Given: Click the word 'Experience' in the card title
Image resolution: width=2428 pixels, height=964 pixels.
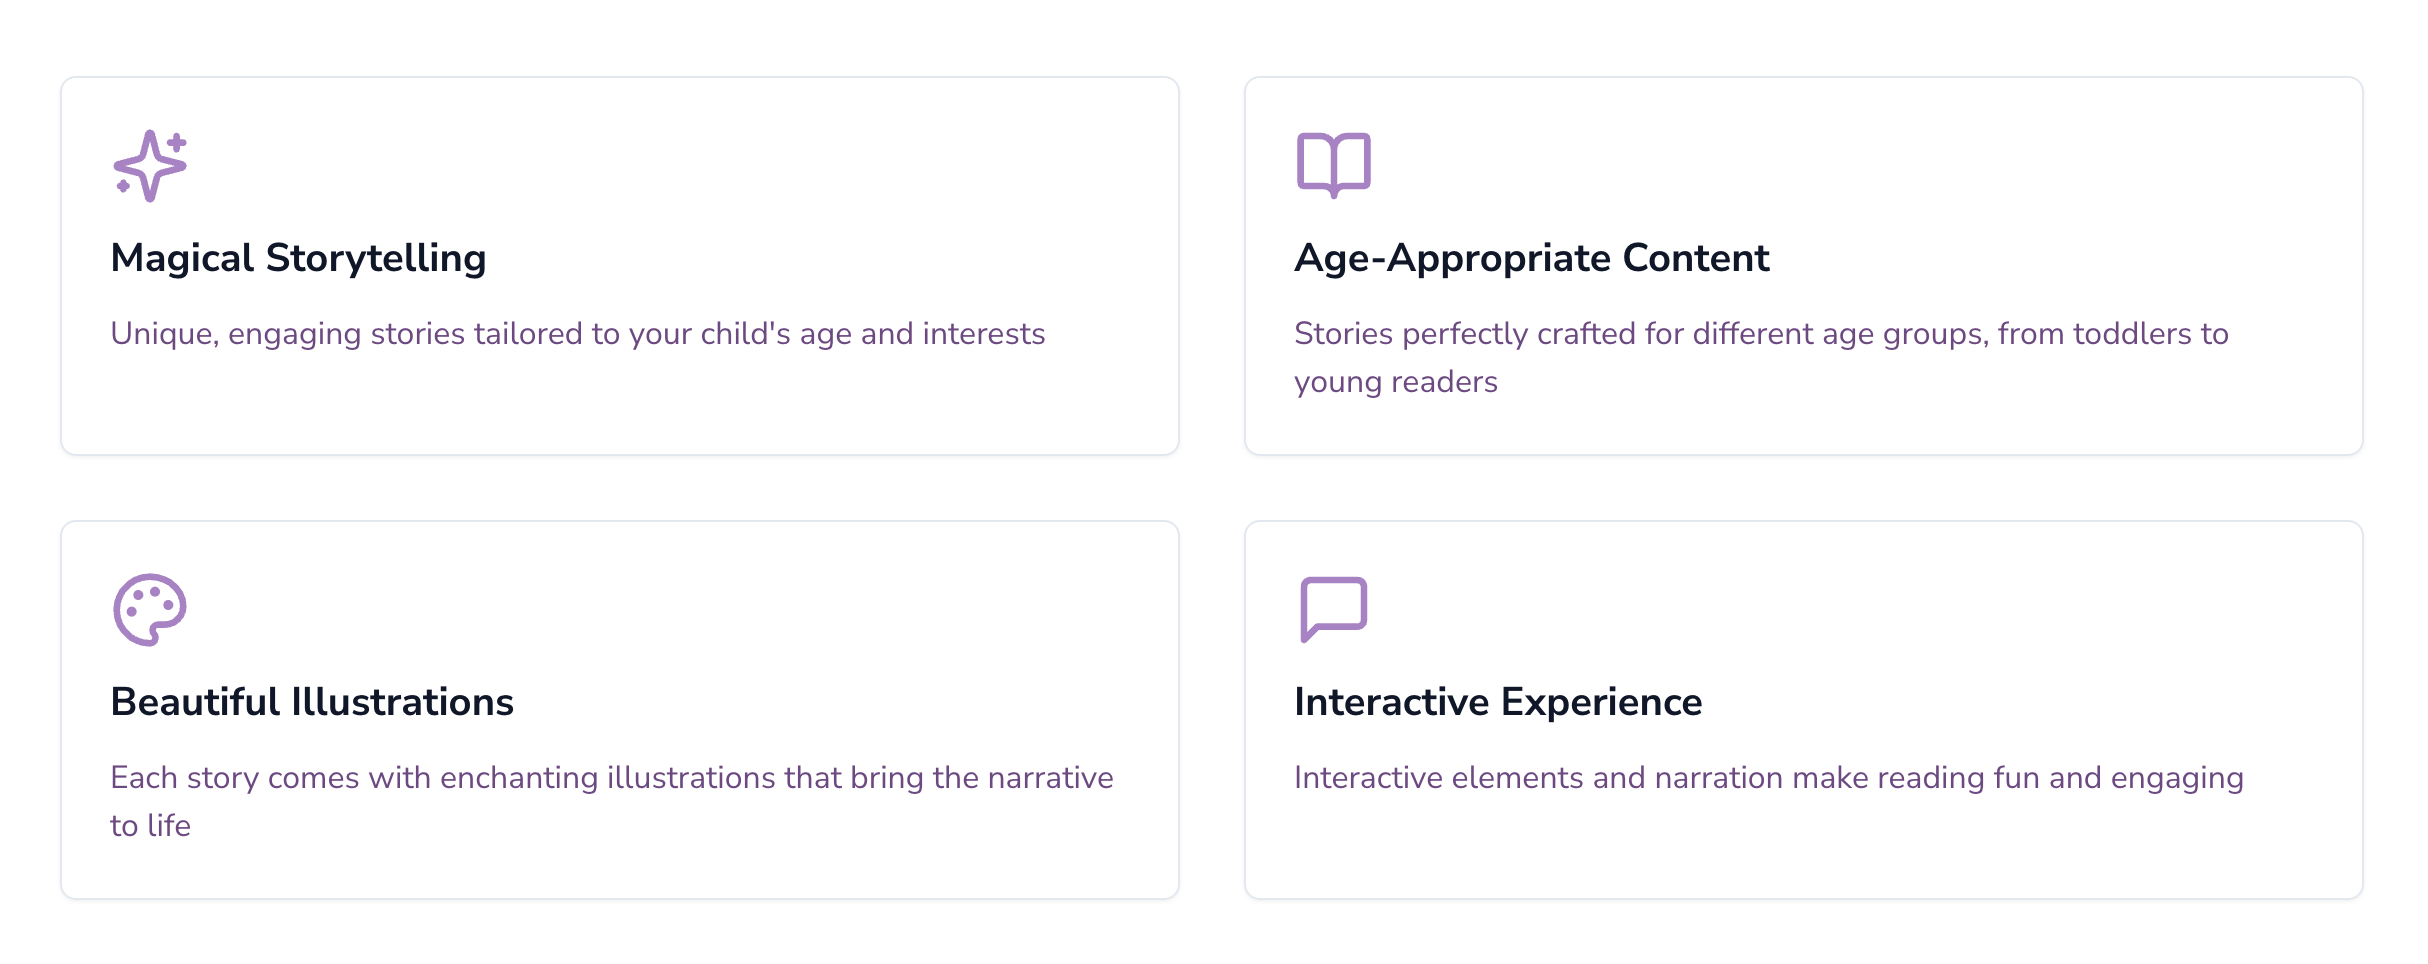Looking at the screenshot, I should (1602, 702).
